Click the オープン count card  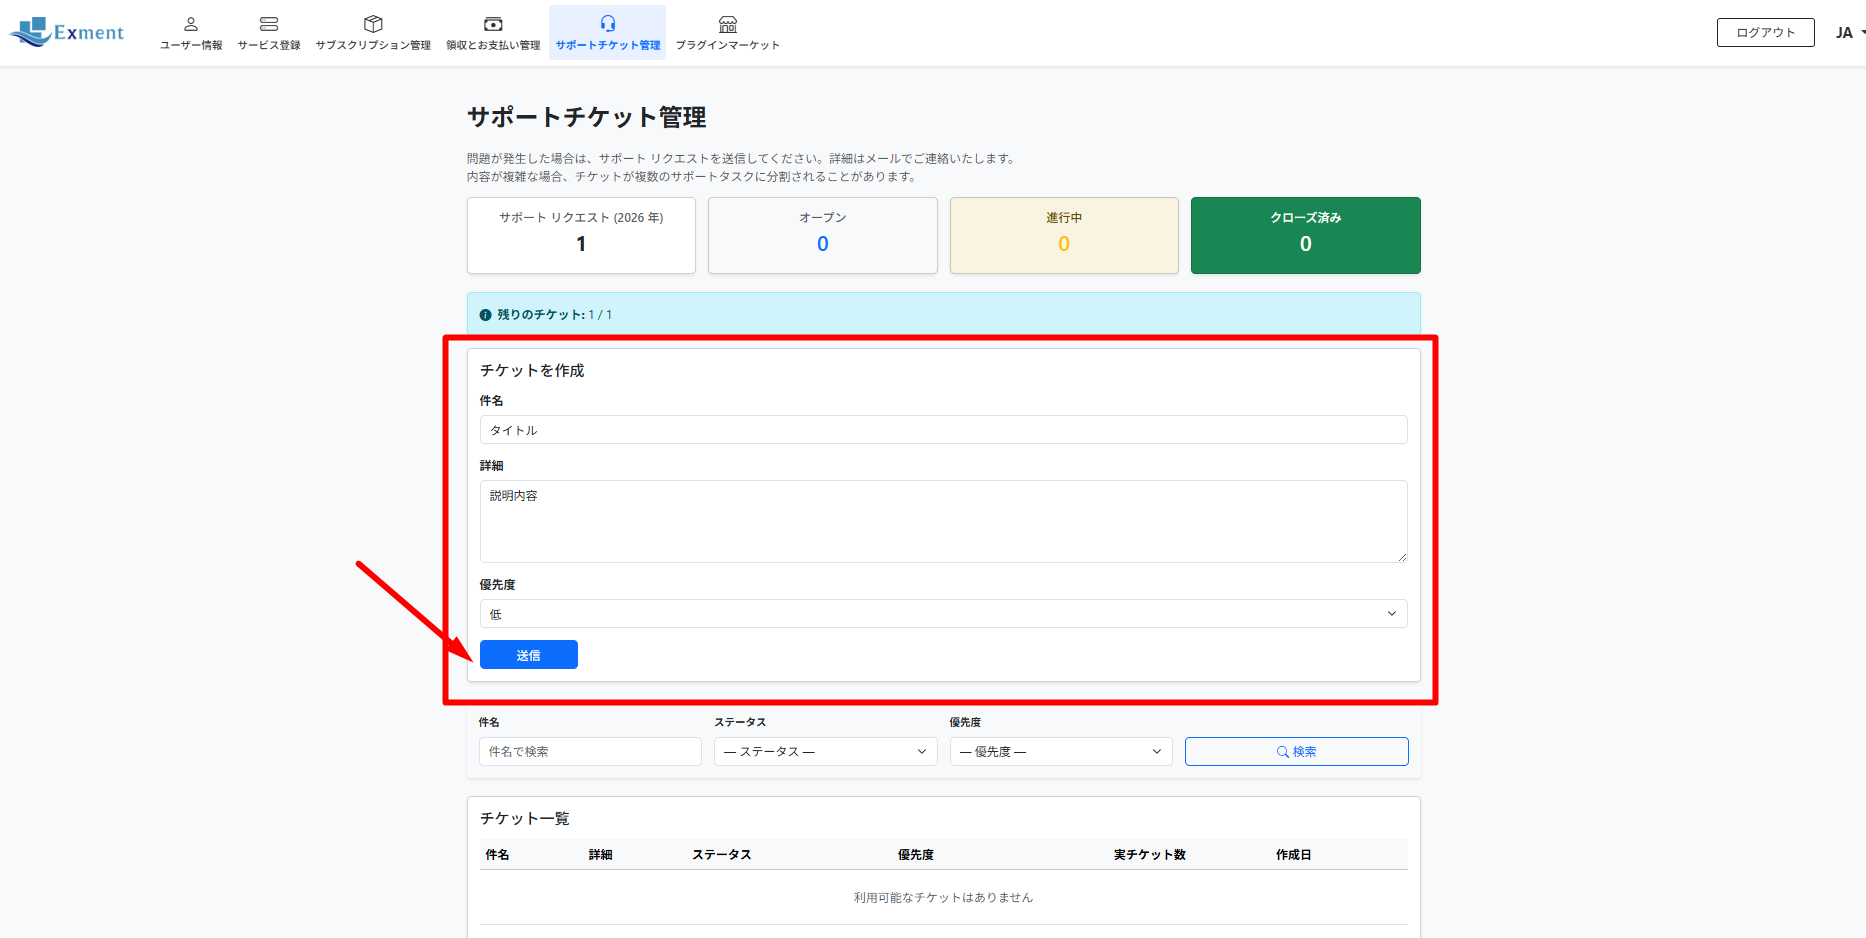[823, 235]
